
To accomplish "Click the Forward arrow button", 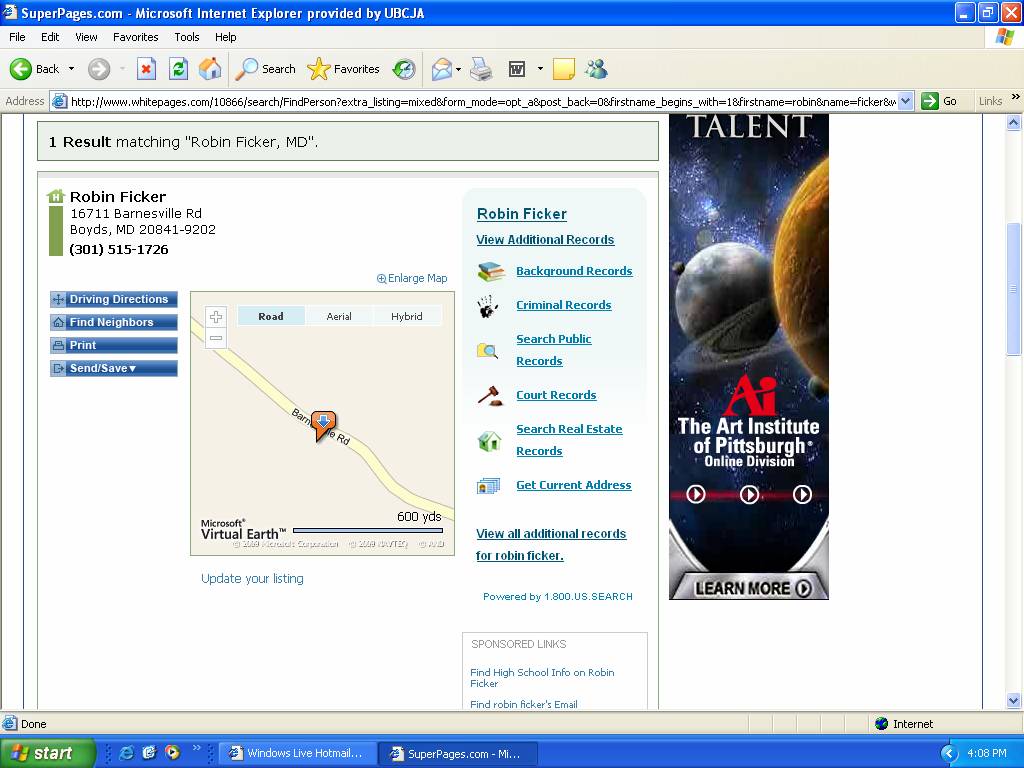I will pos(99,69).
